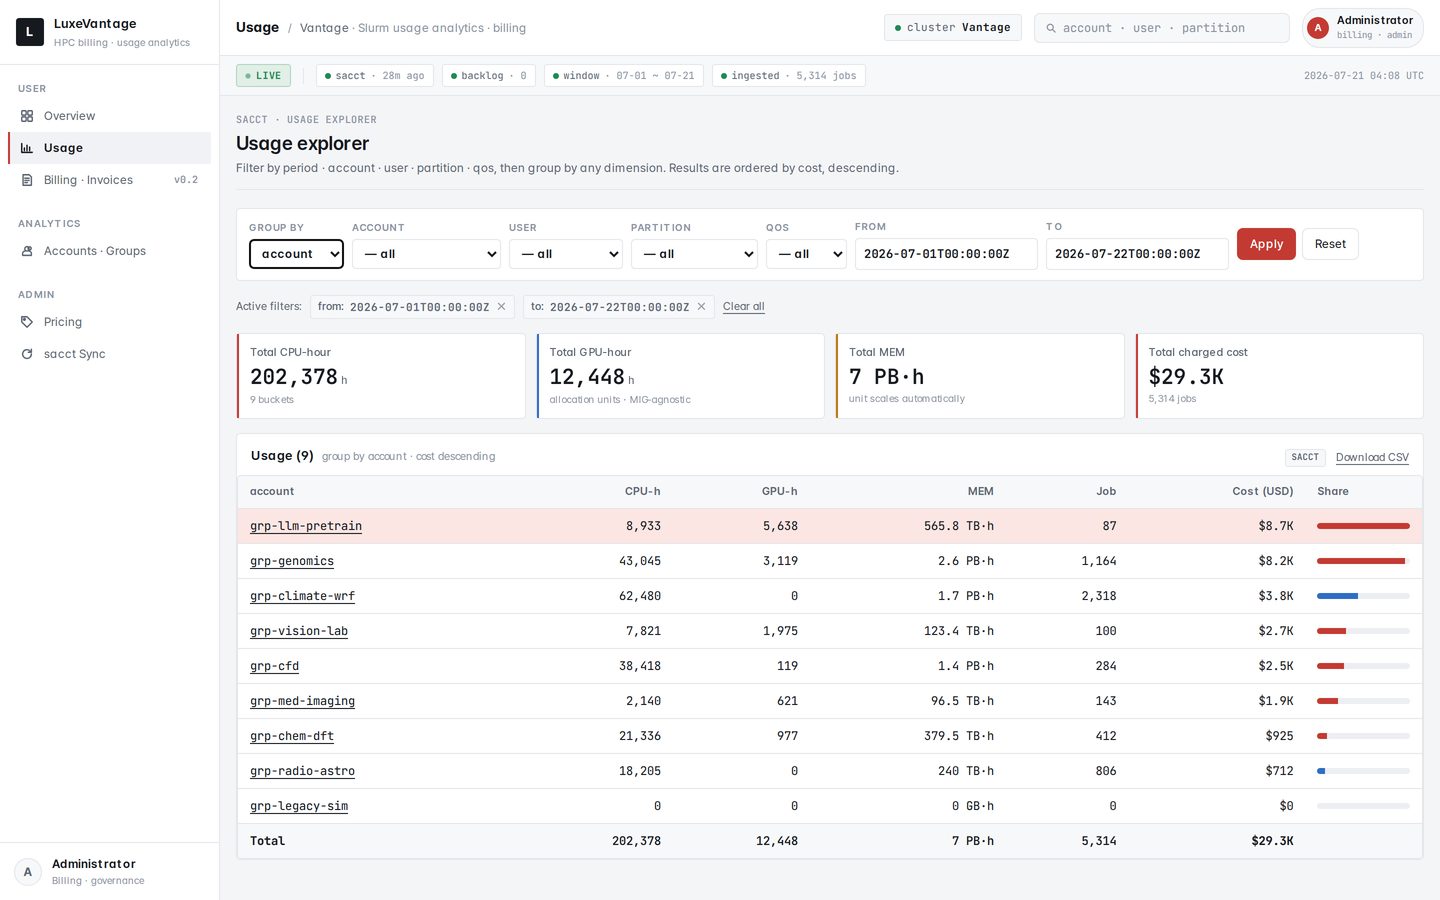Open grp-chem-dft account link
This screenshot has height=900, width=1440.
coord(292,736)
